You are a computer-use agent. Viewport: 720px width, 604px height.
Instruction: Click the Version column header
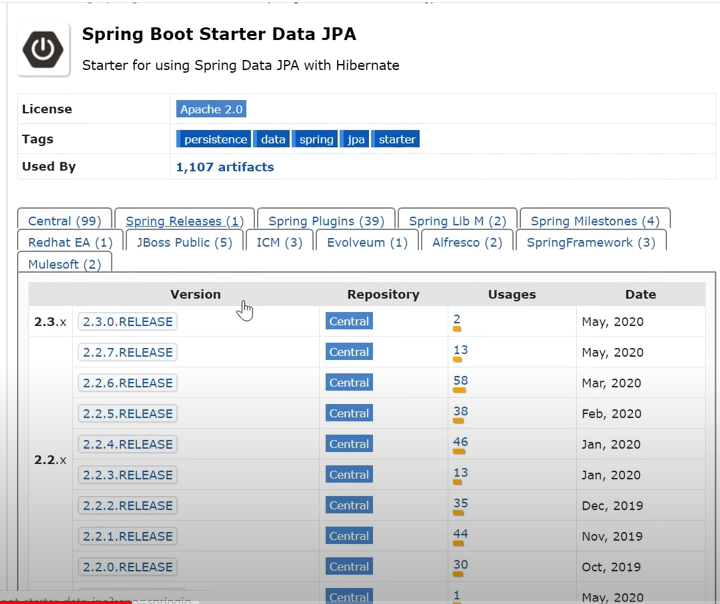coord(196,294)
